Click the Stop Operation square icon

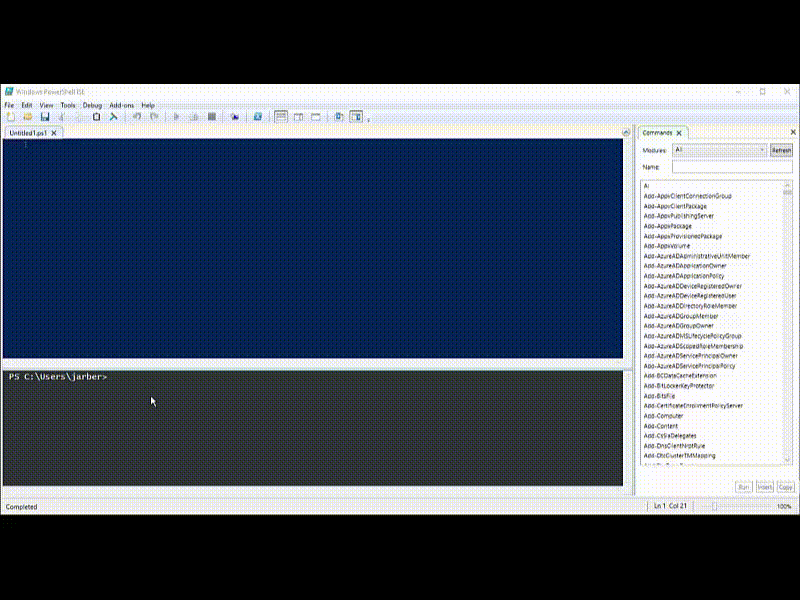pyautogui.click(x=212, y=117)
